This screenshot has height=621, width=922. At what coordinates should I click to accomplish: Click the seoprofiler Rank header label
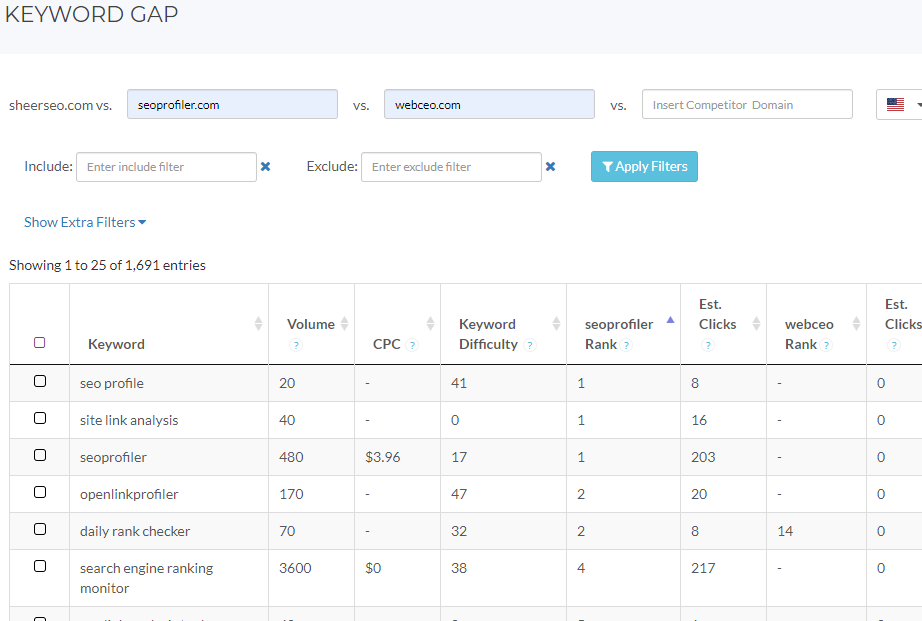pyautogui.click(x=619, y=334)
